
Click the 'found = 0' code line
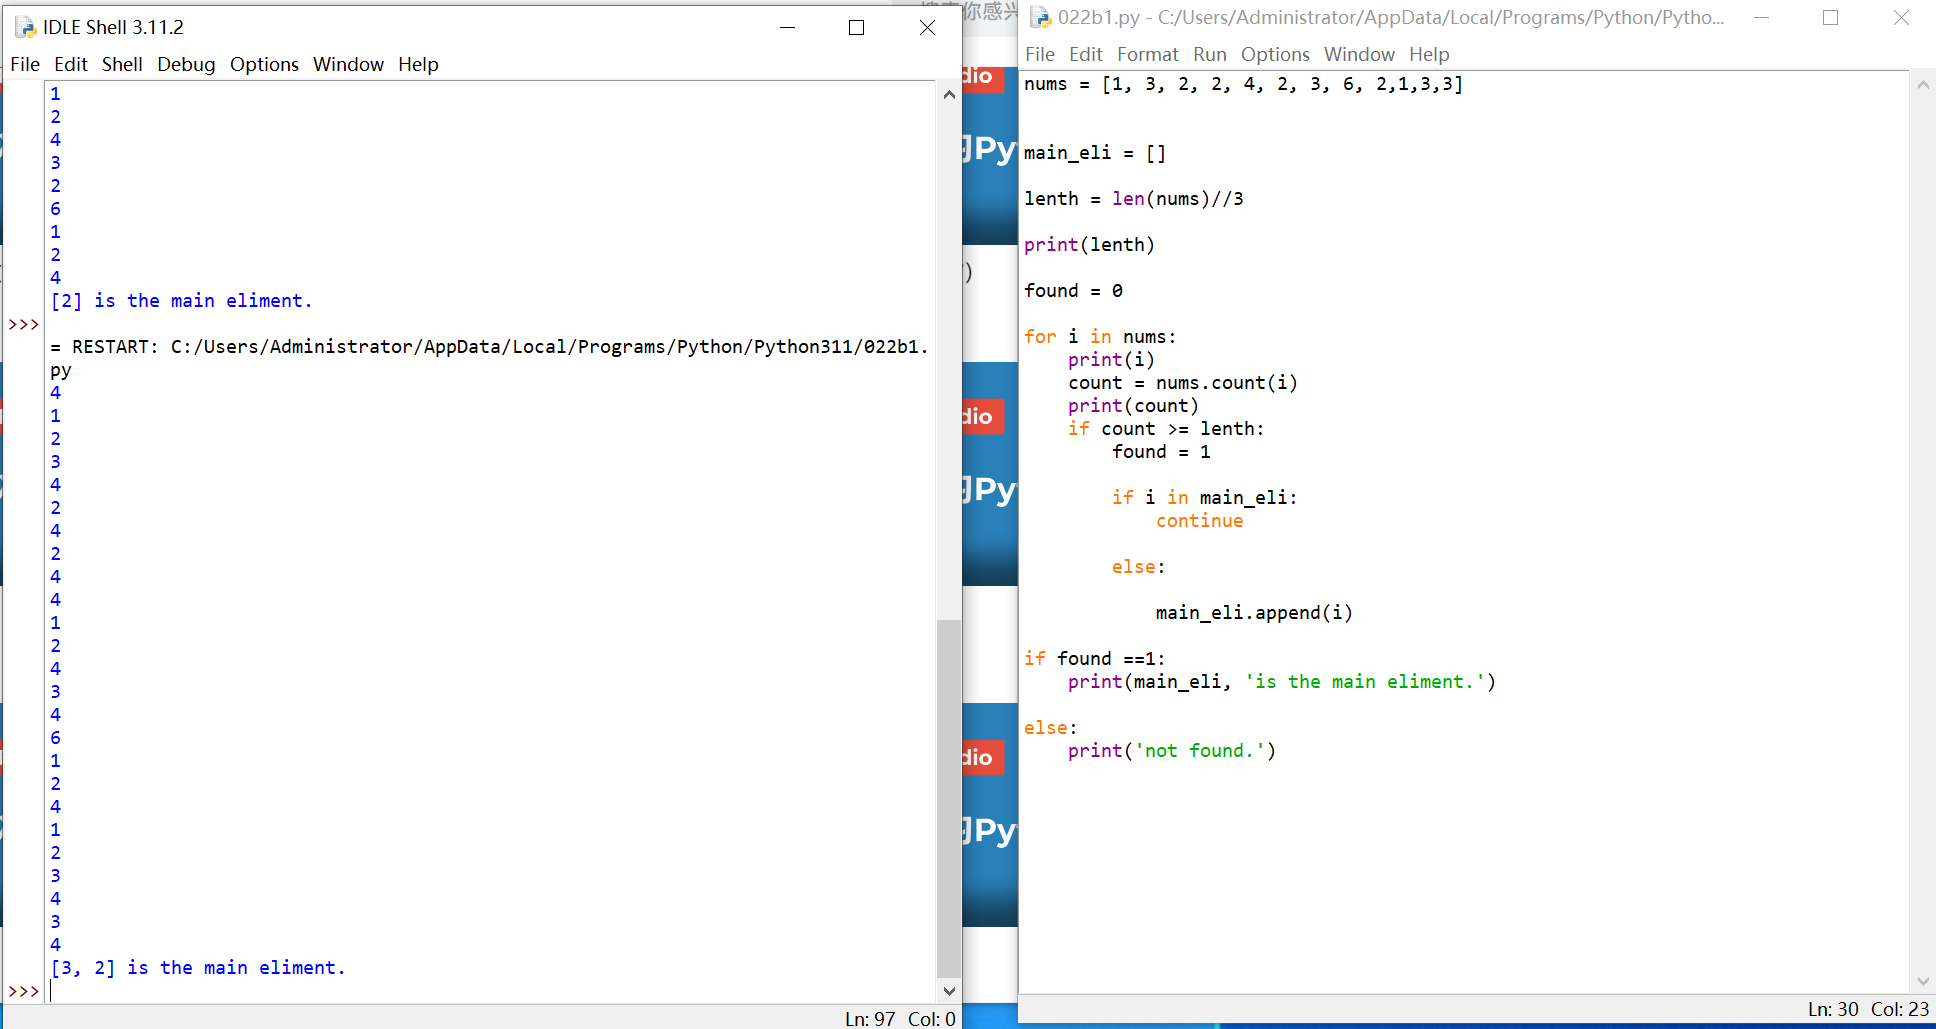(x=1073, y=291)
